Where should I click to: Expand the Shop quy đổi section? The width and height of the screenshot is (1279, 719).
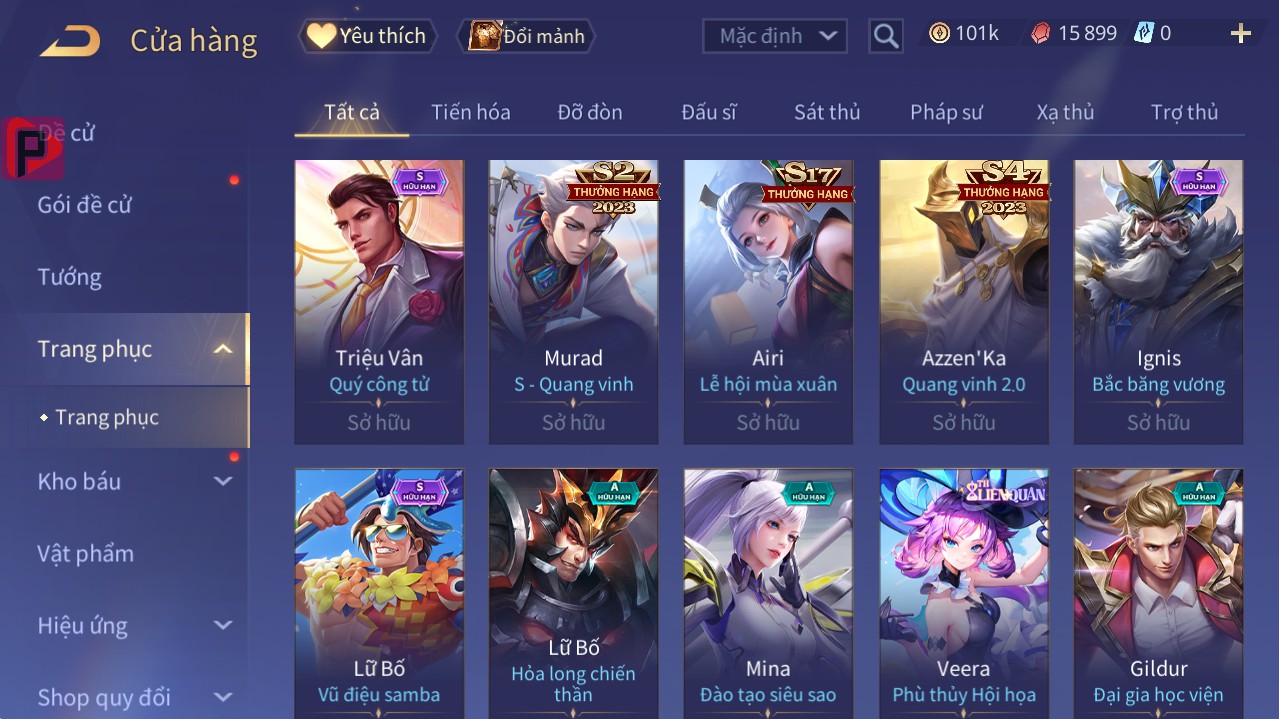pos(223,697)
